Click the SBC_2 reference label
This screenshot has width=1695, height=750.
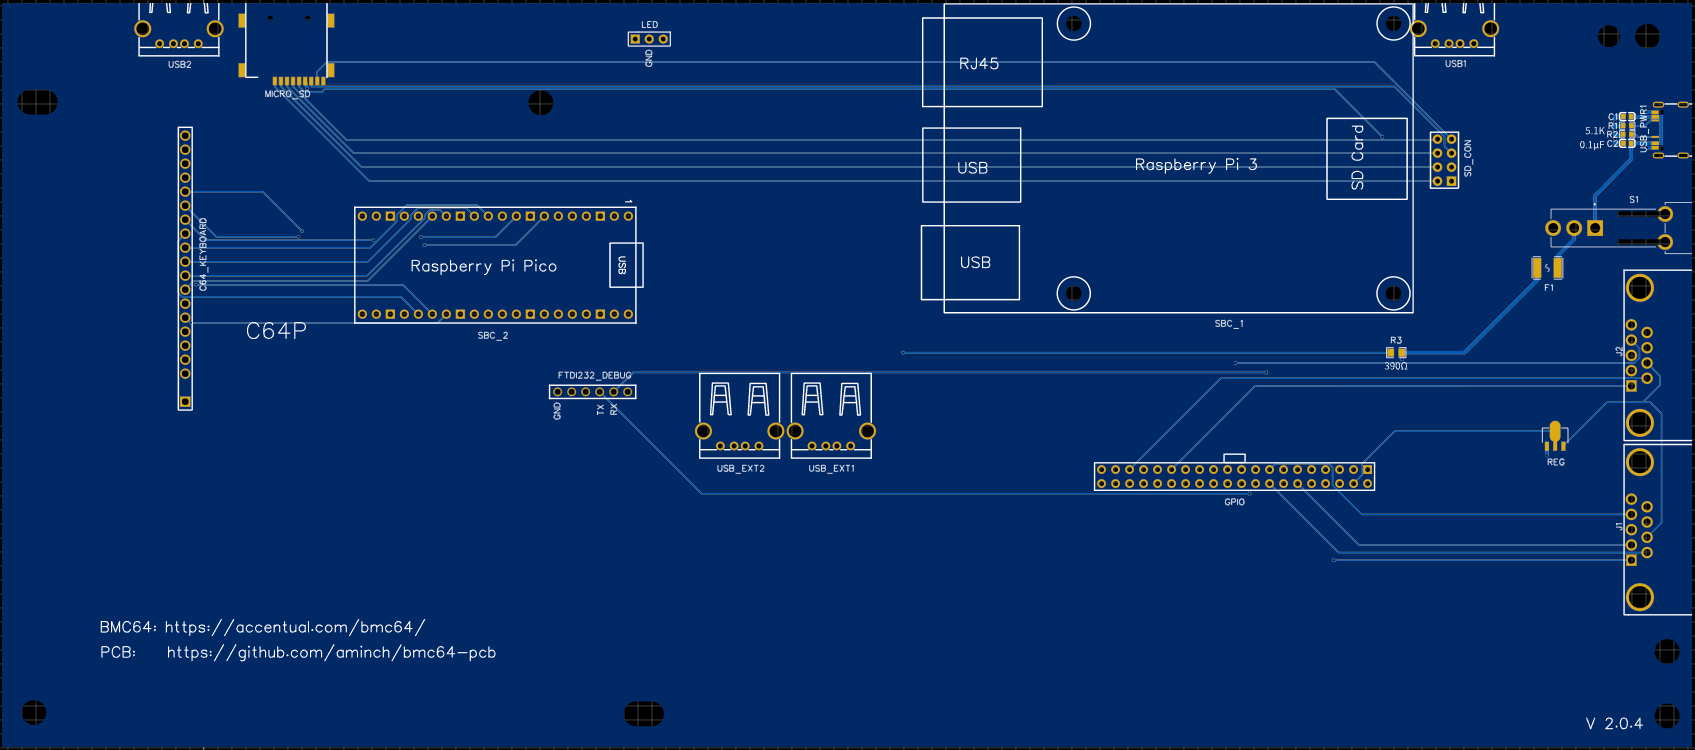(493, 336)
